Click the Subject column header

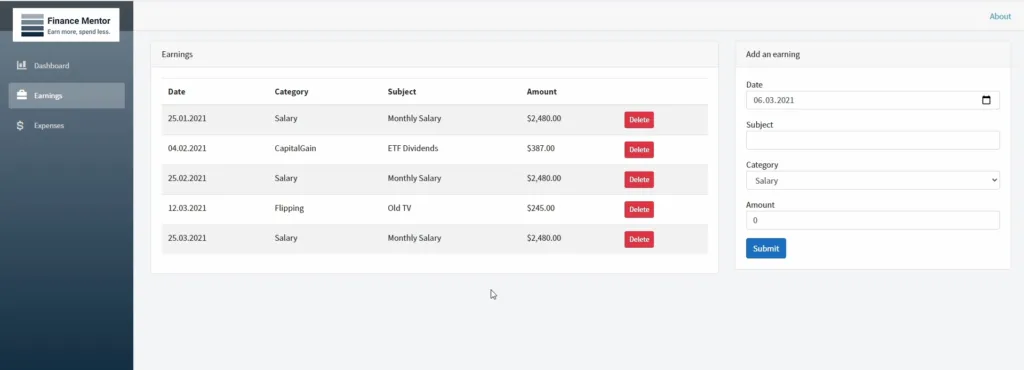coord(402,92)
